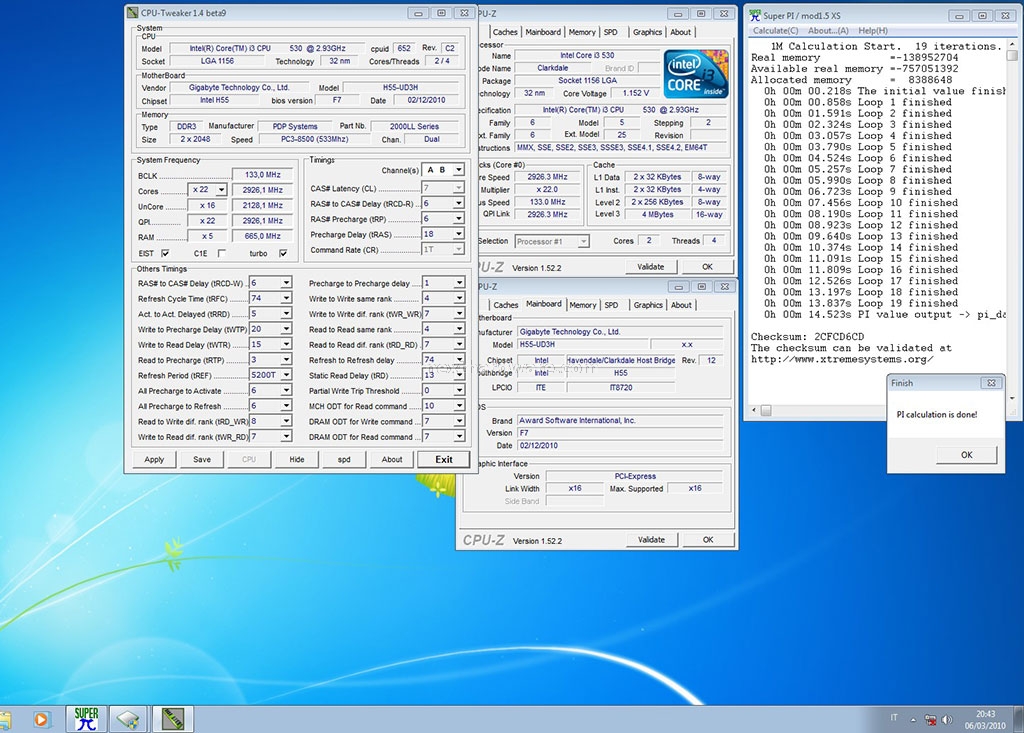This screenshot has width=1024, height=733.
Task: Open the Read to Read same rank dropdown
Action: (x=459, y=329)
